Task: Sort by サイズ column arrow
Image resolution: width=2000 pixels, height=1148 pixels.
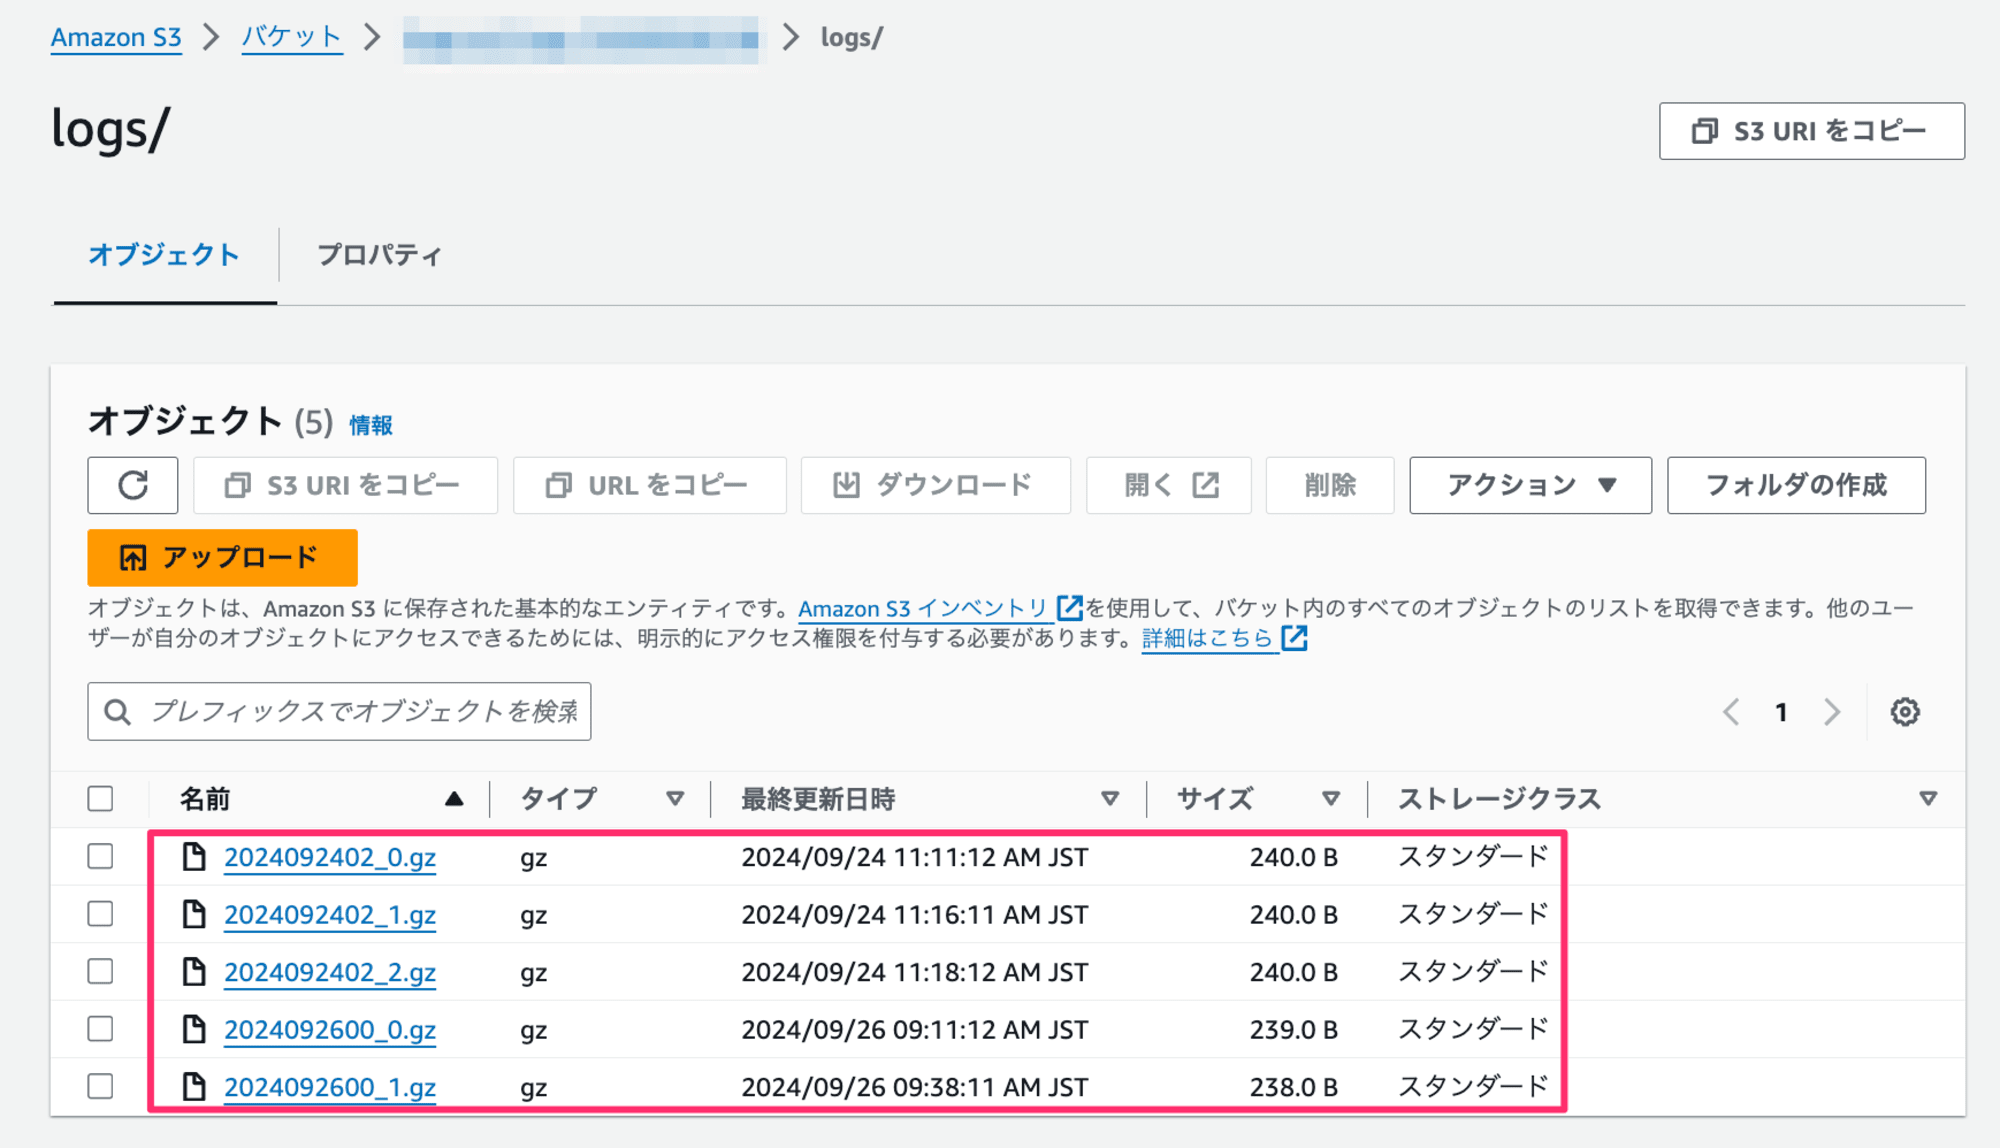Action: [x=1331, y=799]
